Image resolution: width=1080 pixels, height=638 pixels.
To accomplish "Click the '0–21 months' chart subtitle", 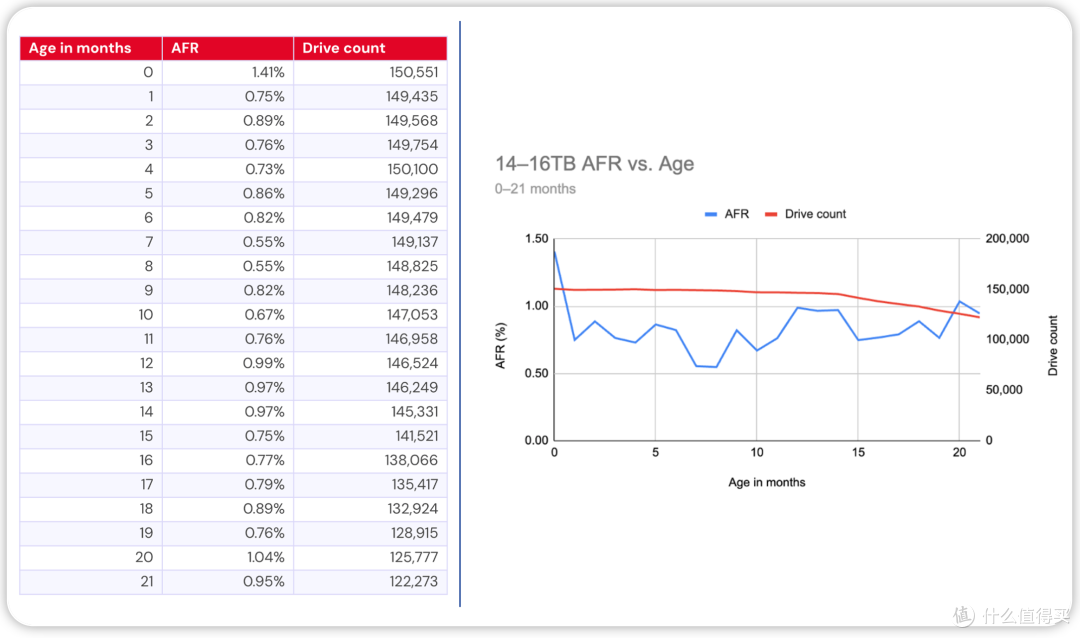I will [535, 189].
